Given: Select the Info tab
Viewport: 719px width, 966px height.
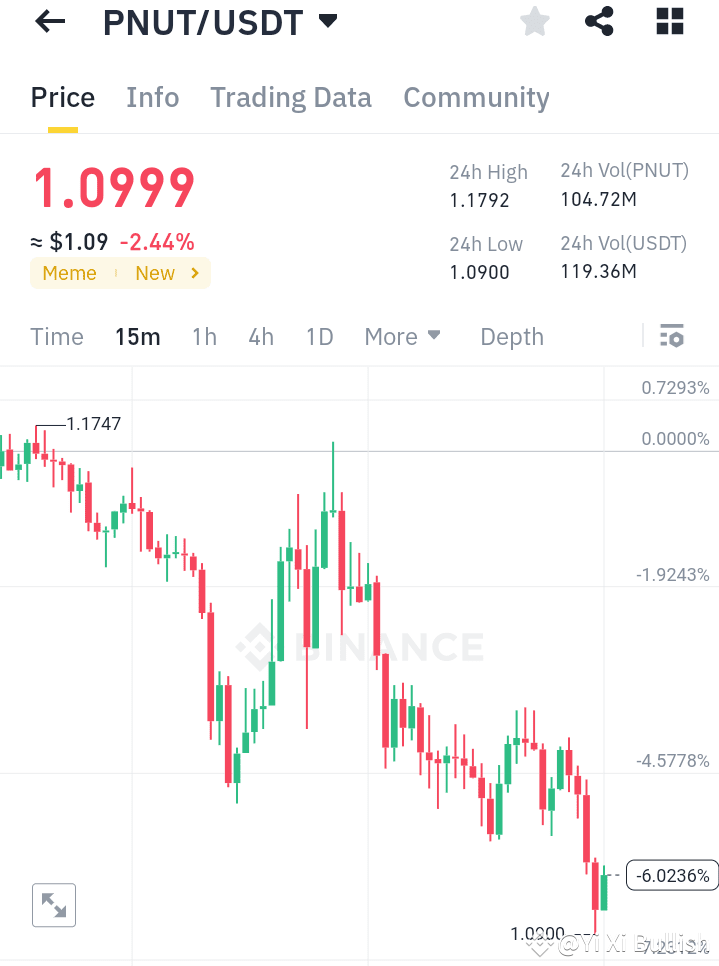Looking at the screenshot, I should tap(152, 98).
